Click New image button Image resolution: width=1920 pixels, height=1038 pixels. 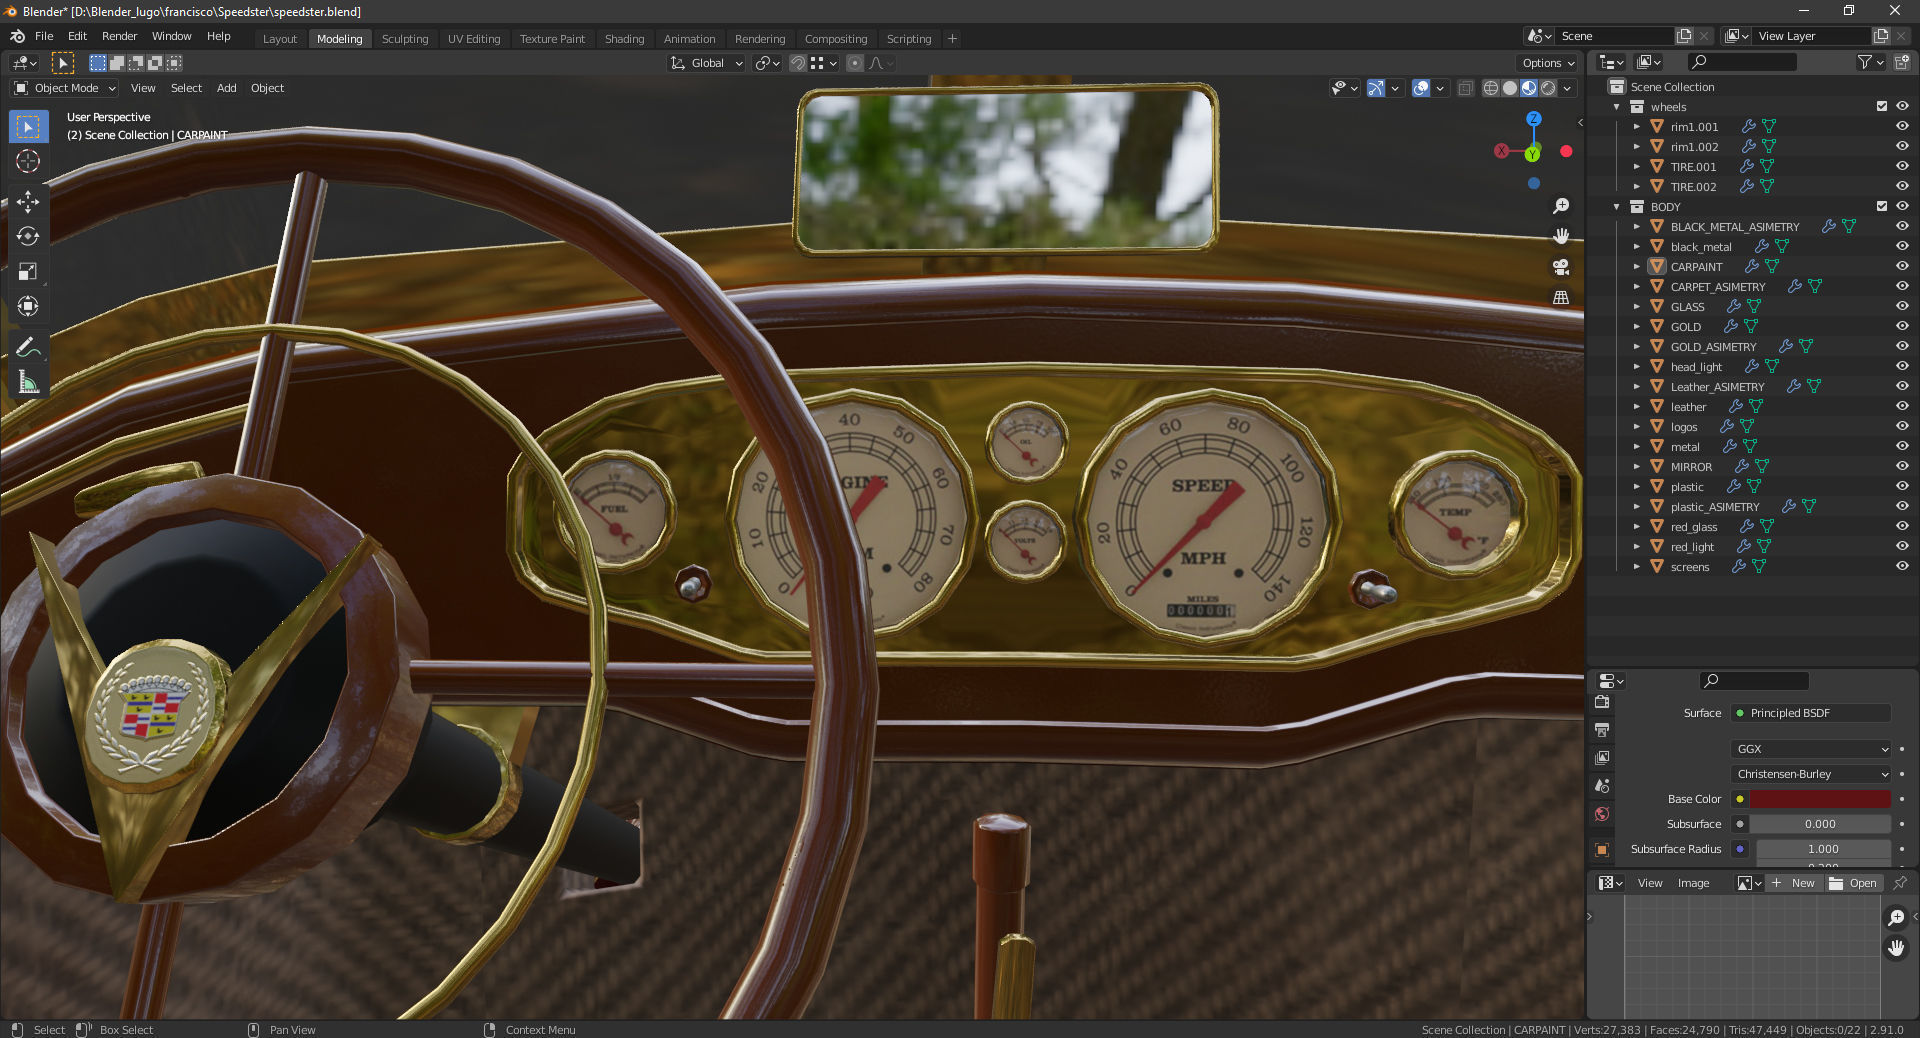pos(1794,883)
